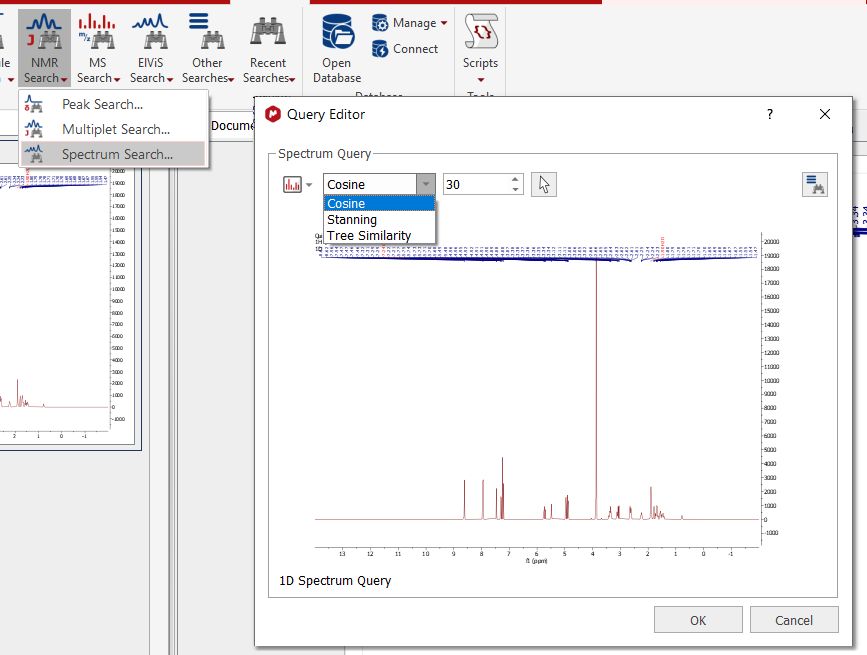Click the '1D Spectrum Query' label
This screenshot has width=867, height=655.
pos(335,581)
